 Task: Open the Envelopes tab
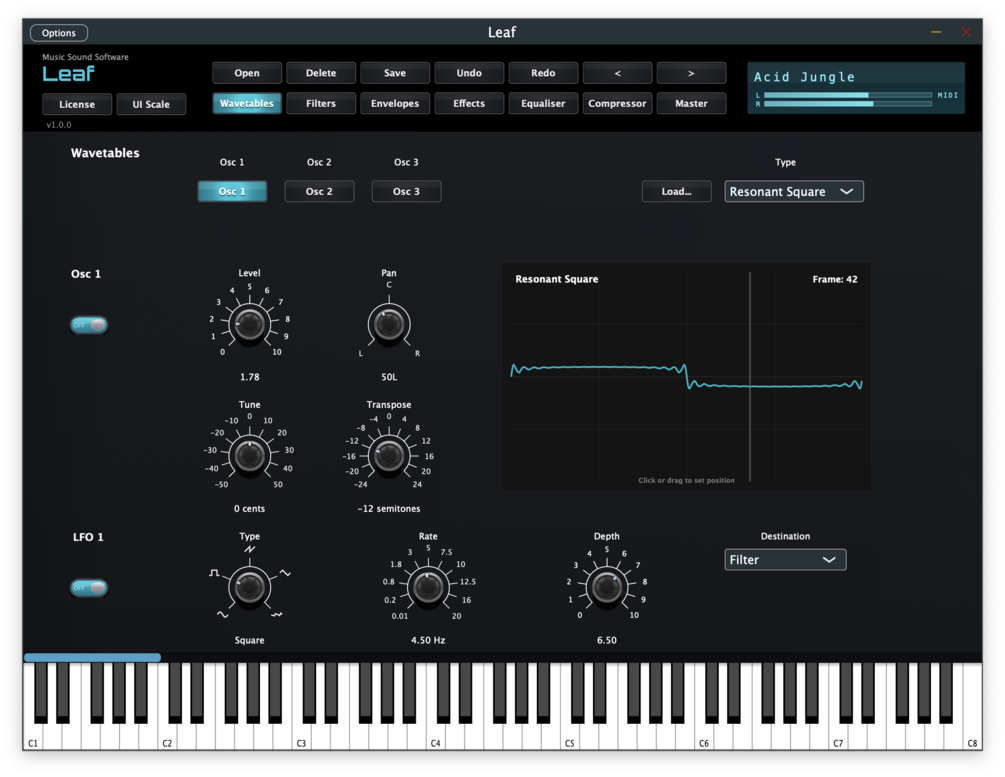[395, 103]
